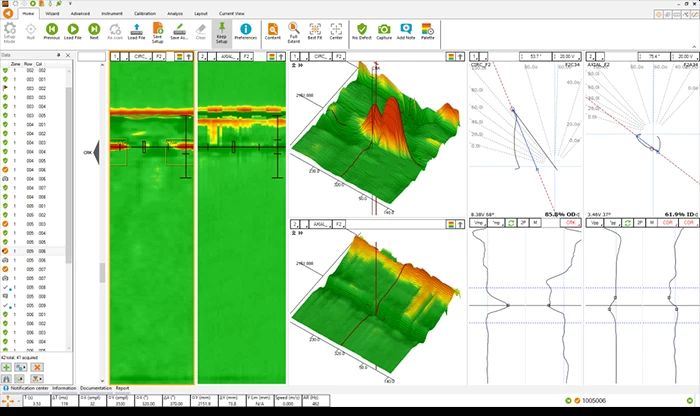Click the Data list vertical scrollbar
This screenshot has width=700, height=416.
69,174
